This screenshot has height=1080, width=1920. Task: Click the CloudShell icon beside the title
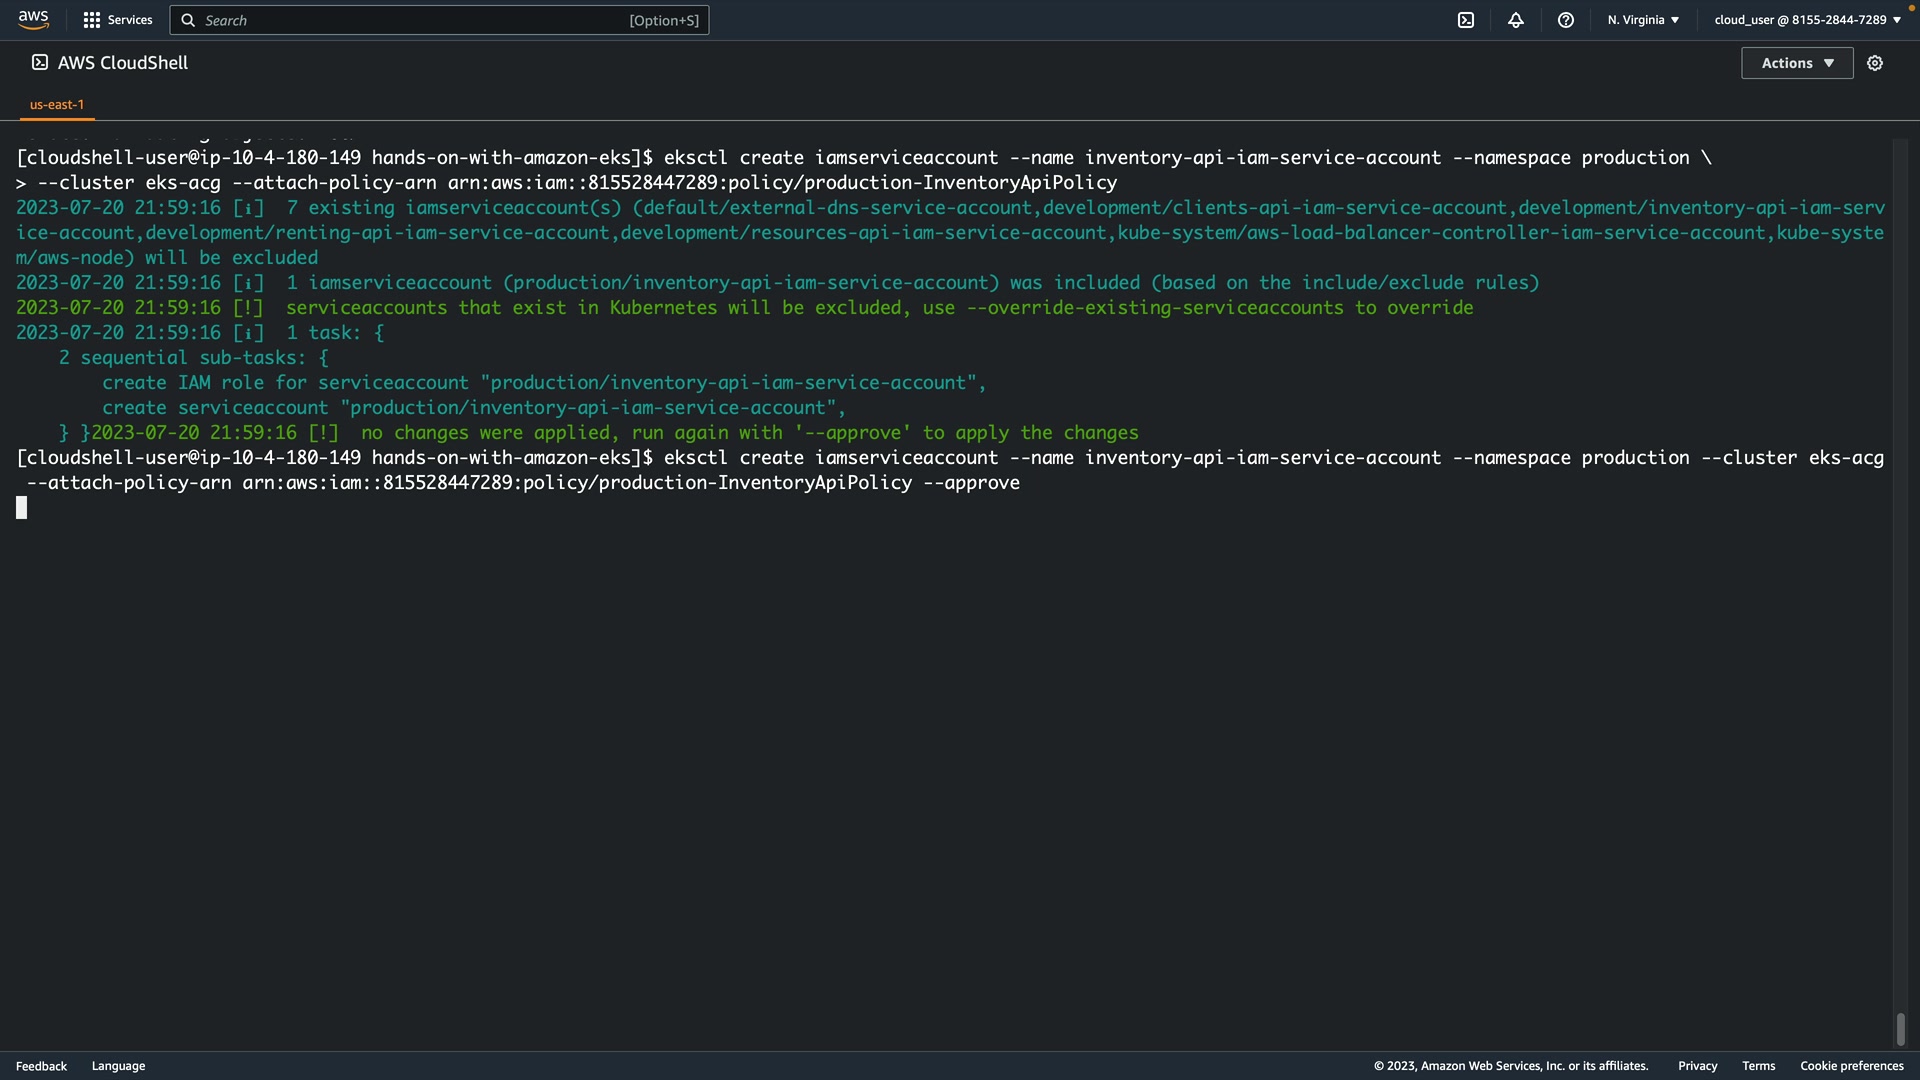tap(40, 62)
